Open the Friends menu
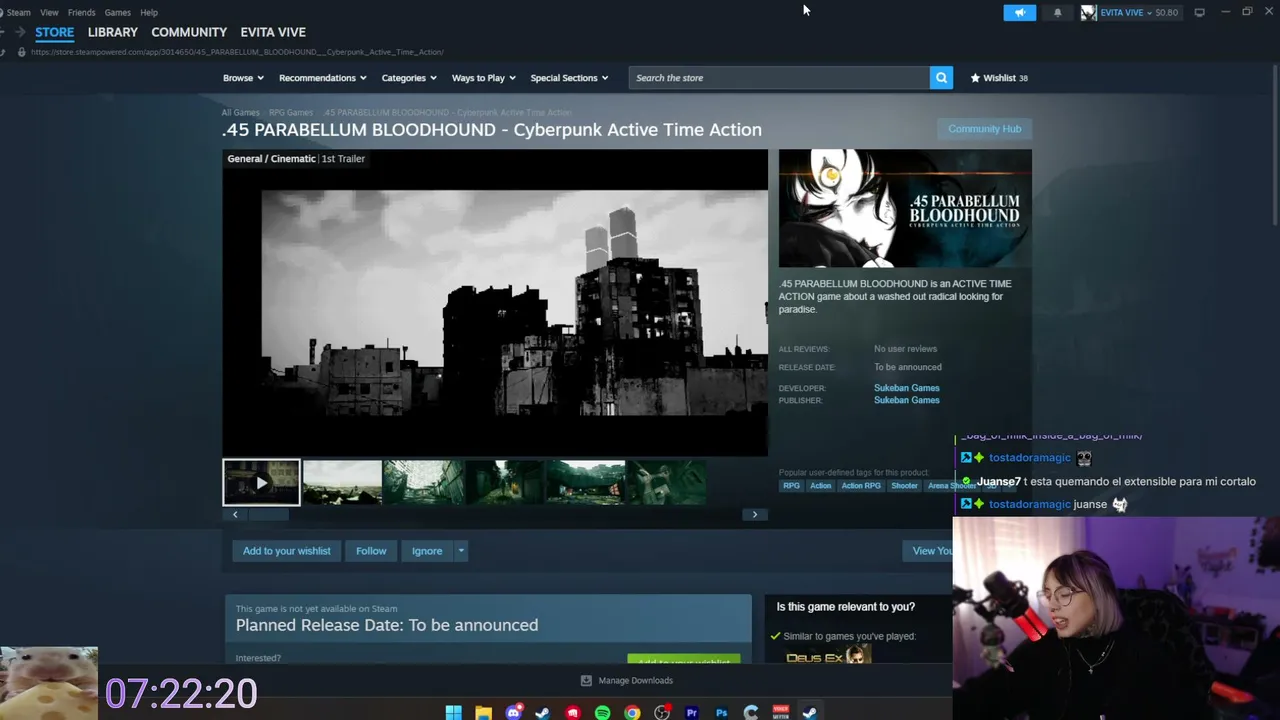 [81, 12]
